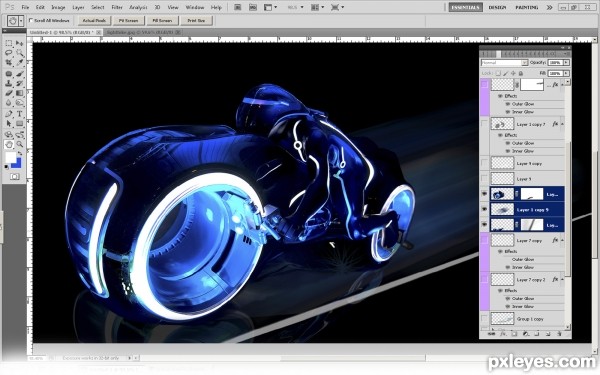Swap foreground and background colors
Screen dimensions: 600x375
coord(20,153)
